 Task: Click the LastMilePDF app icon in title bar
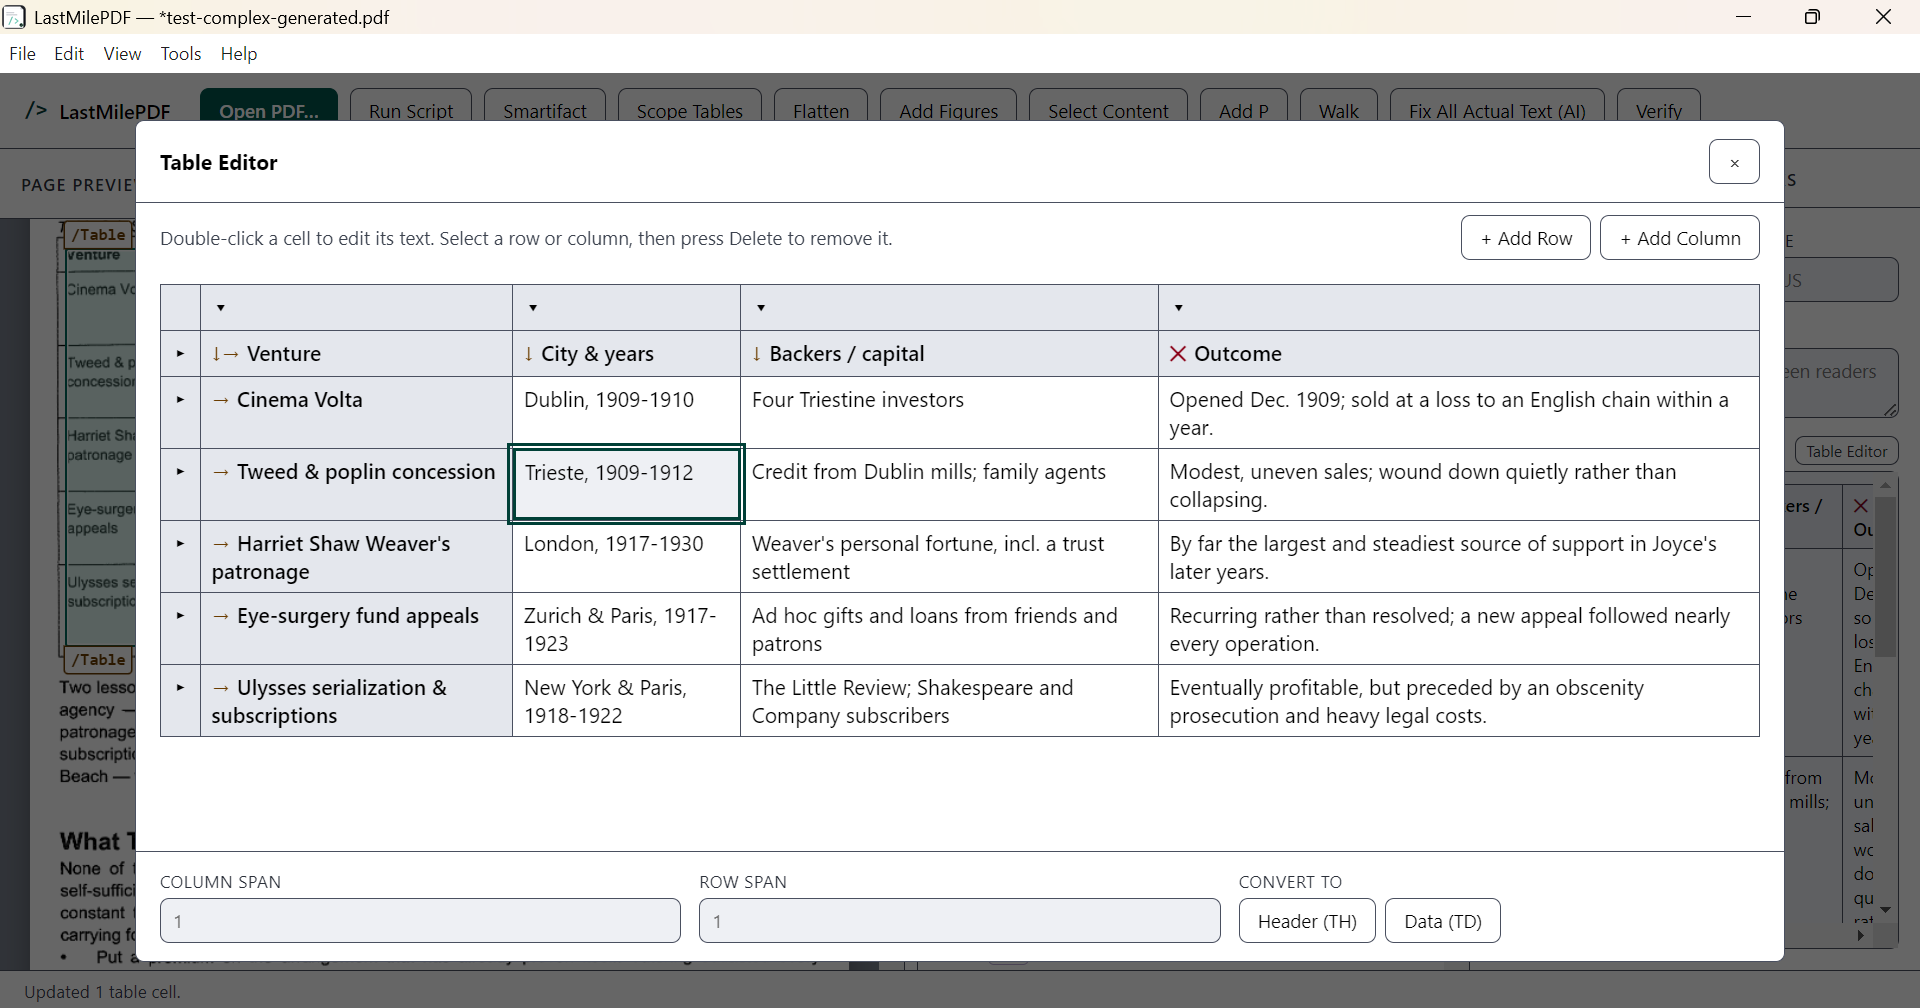14,17
